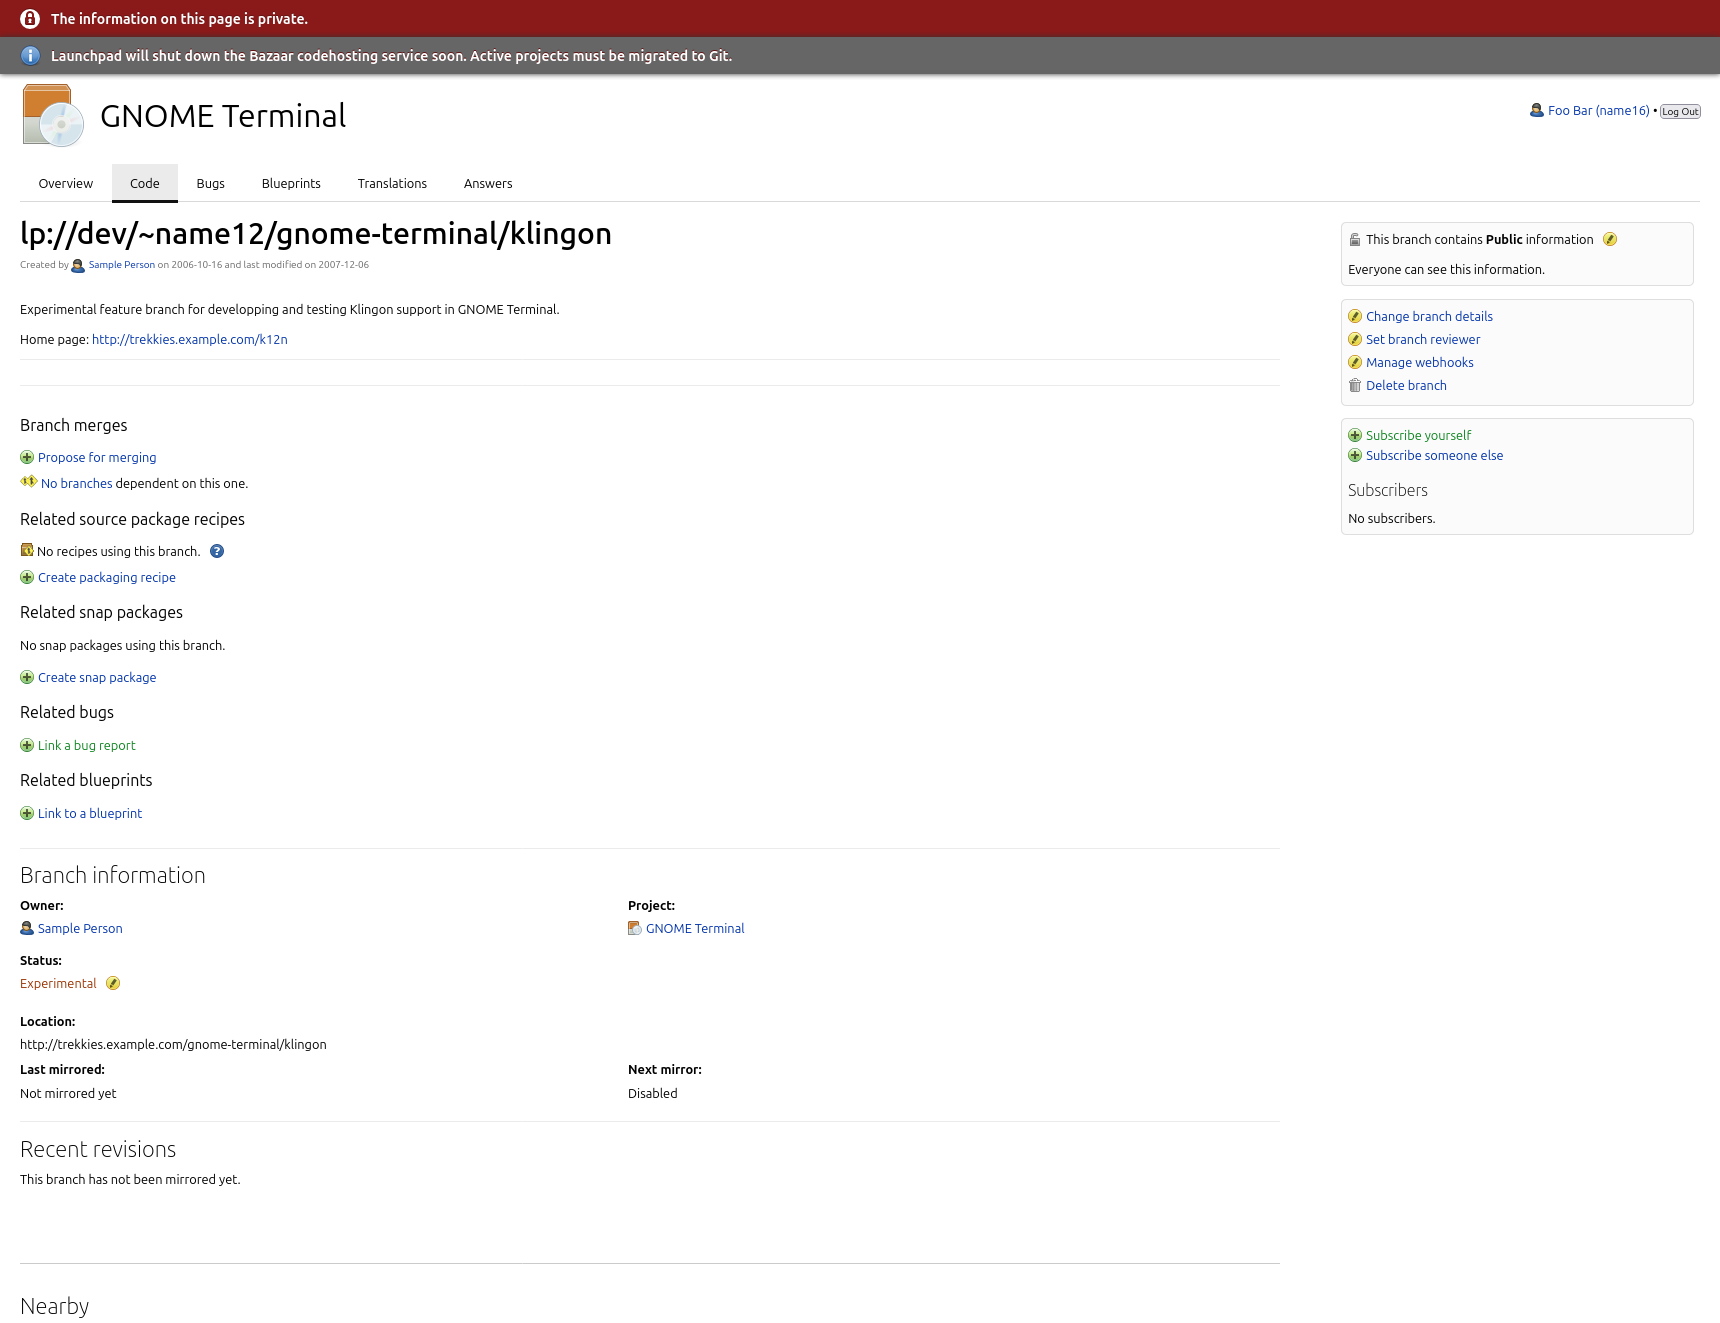This screenshot has height=1323, width=1720.
Task: Click the info icon in Bazaar shutdown banner
Action: 30,56
